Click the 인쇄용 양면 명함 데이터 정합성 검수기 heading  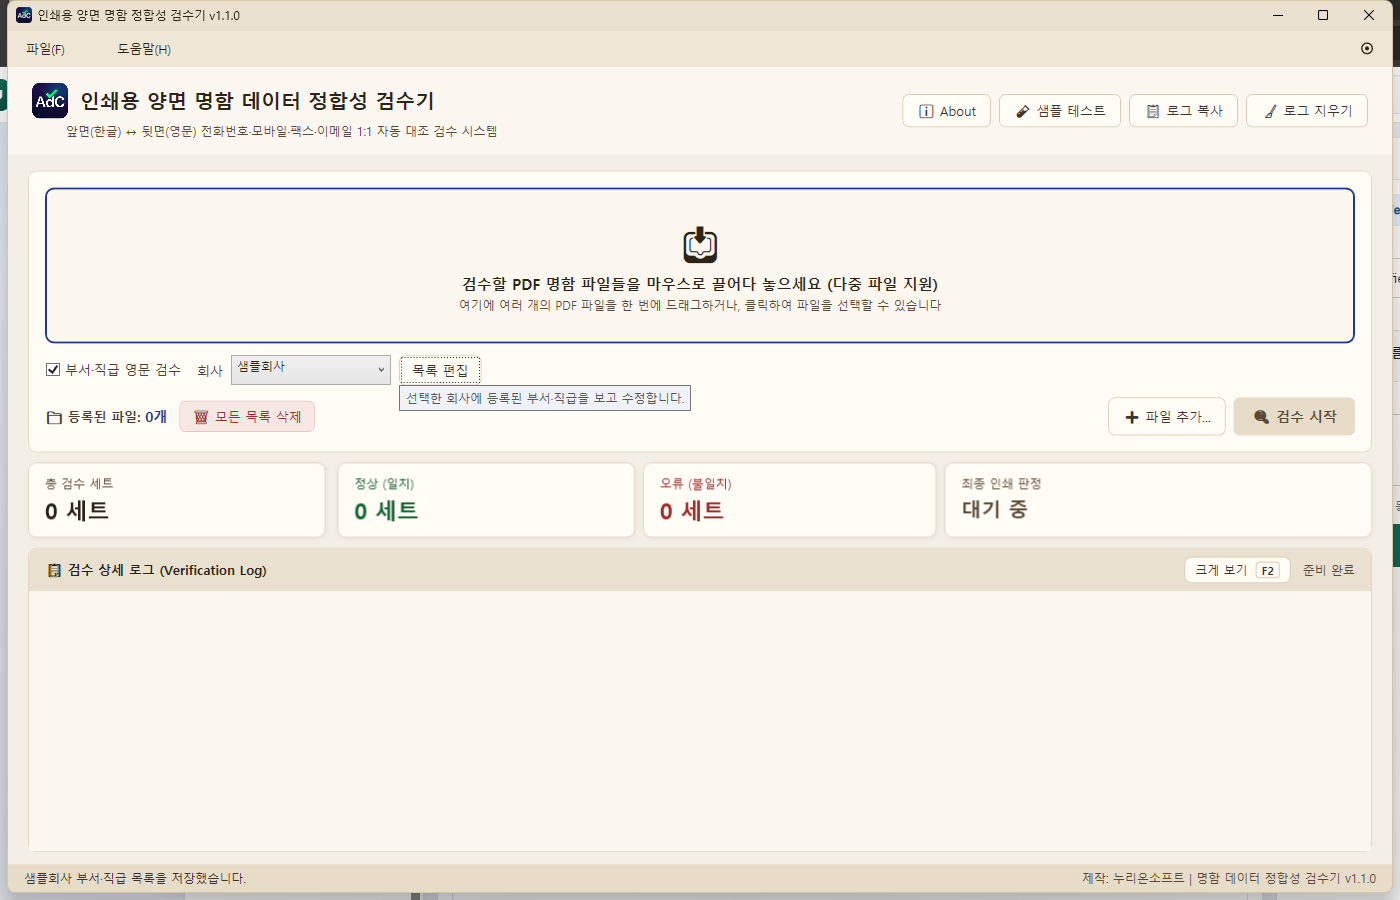(257, 101)
